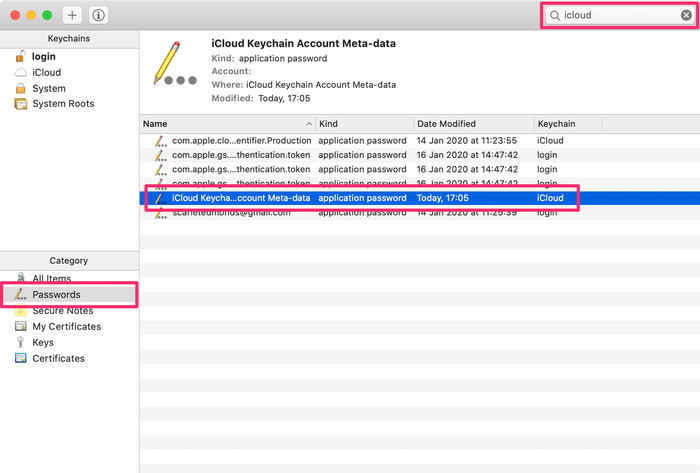Click the key icon beside Keys

point(20,342)
